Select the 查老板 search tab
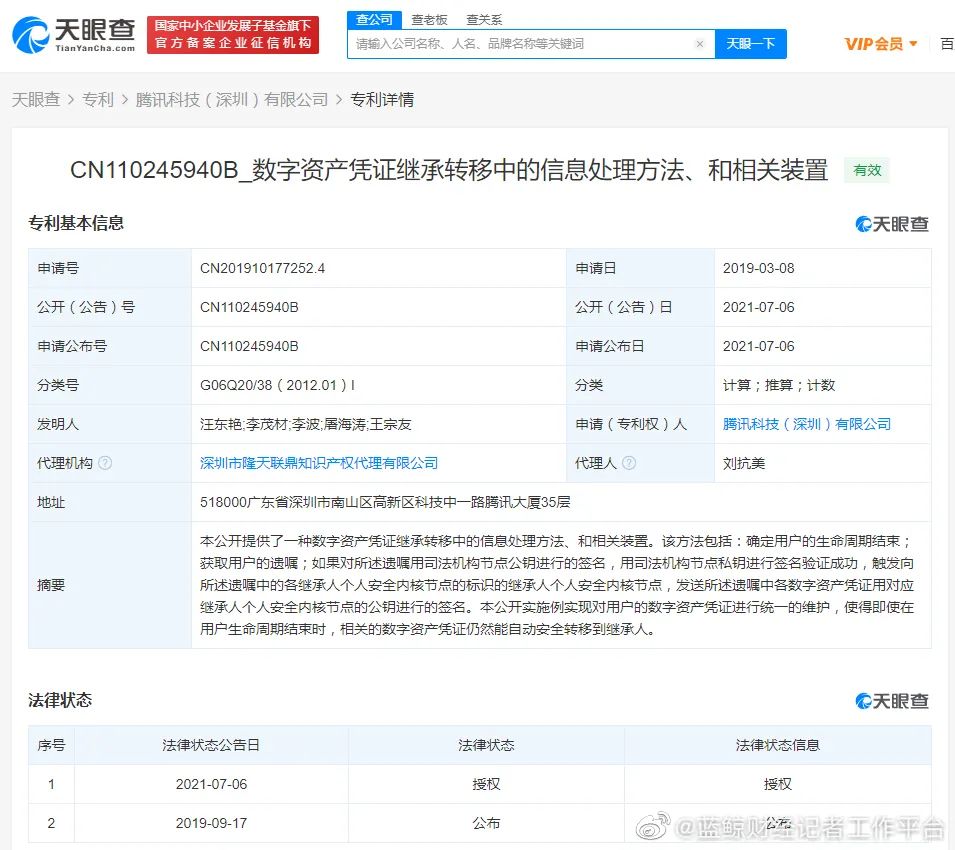The height and width of the screenshot is (850, 955). tap(429, 20)
